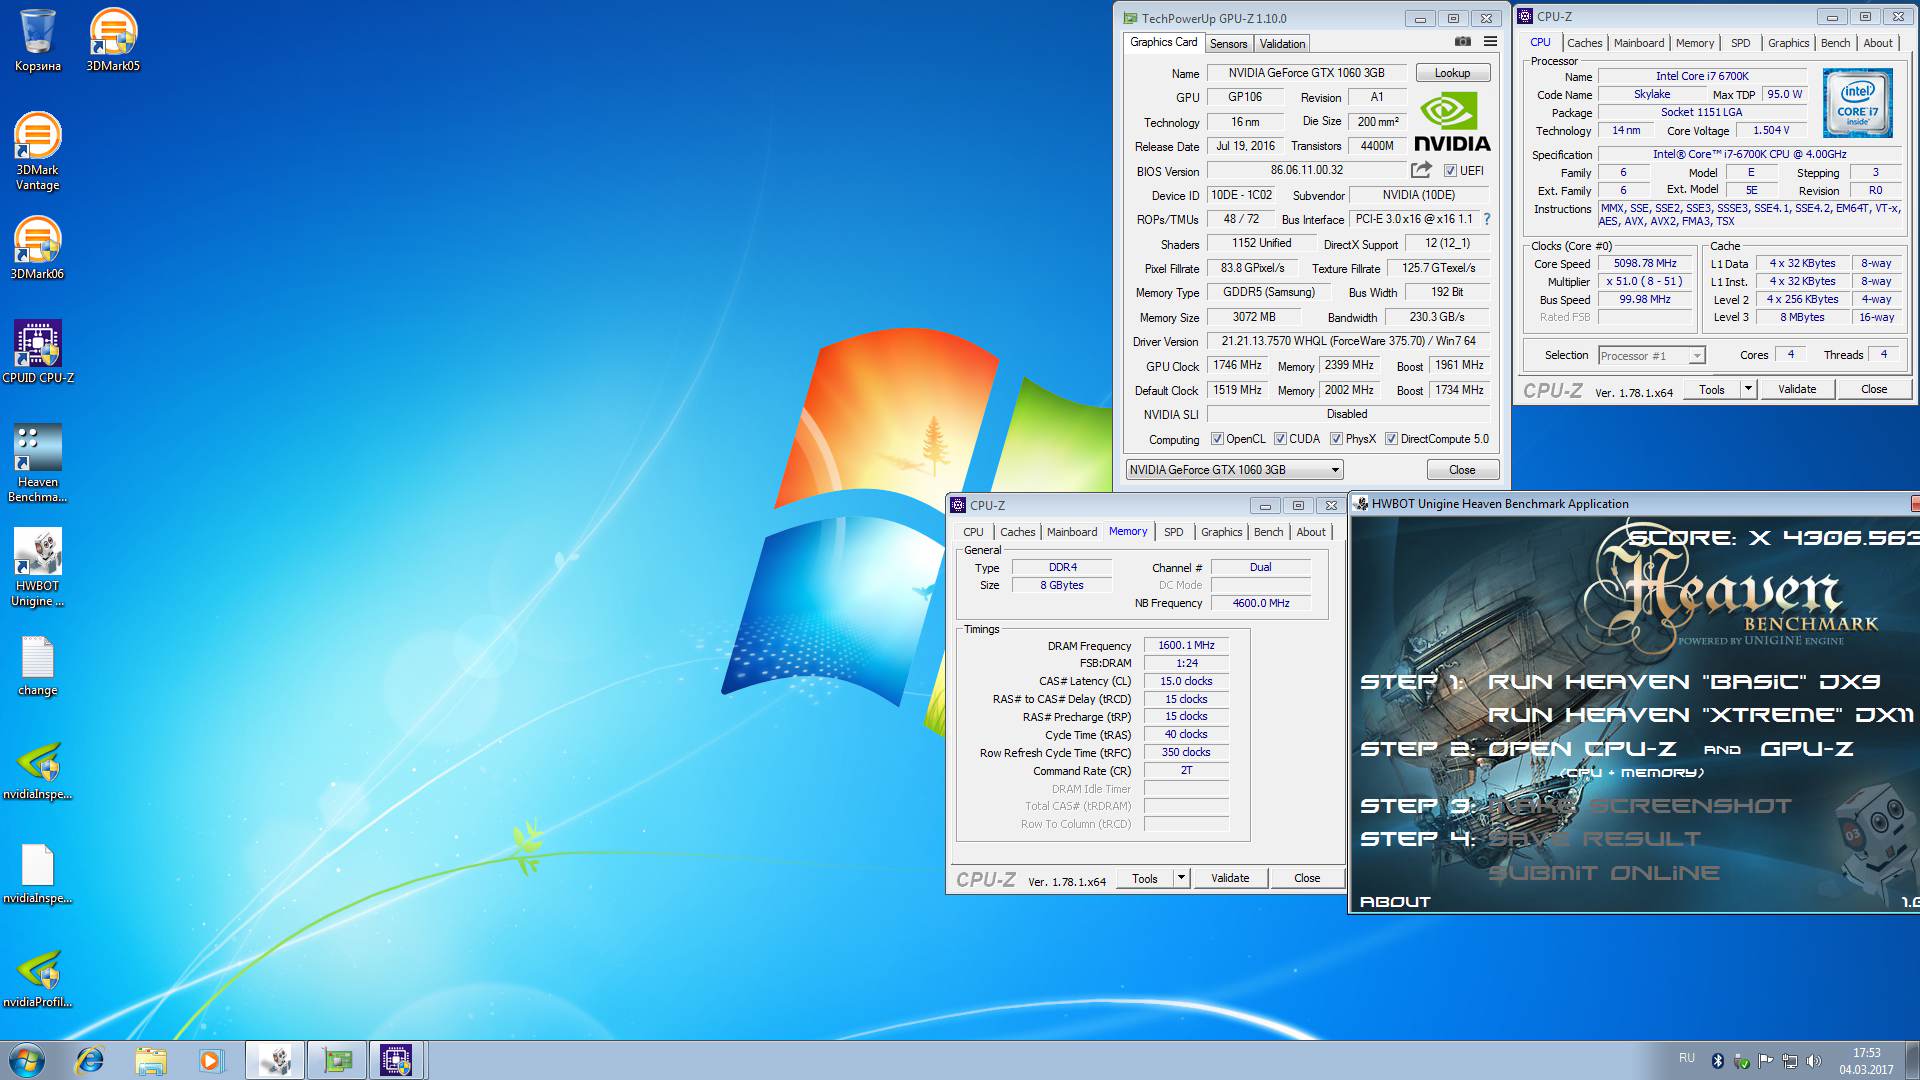This screenshot has height=1080, width=1920.
Task: Switch to HWBOT Heaven taskbar button
Action: click(x=275, y=1060)
